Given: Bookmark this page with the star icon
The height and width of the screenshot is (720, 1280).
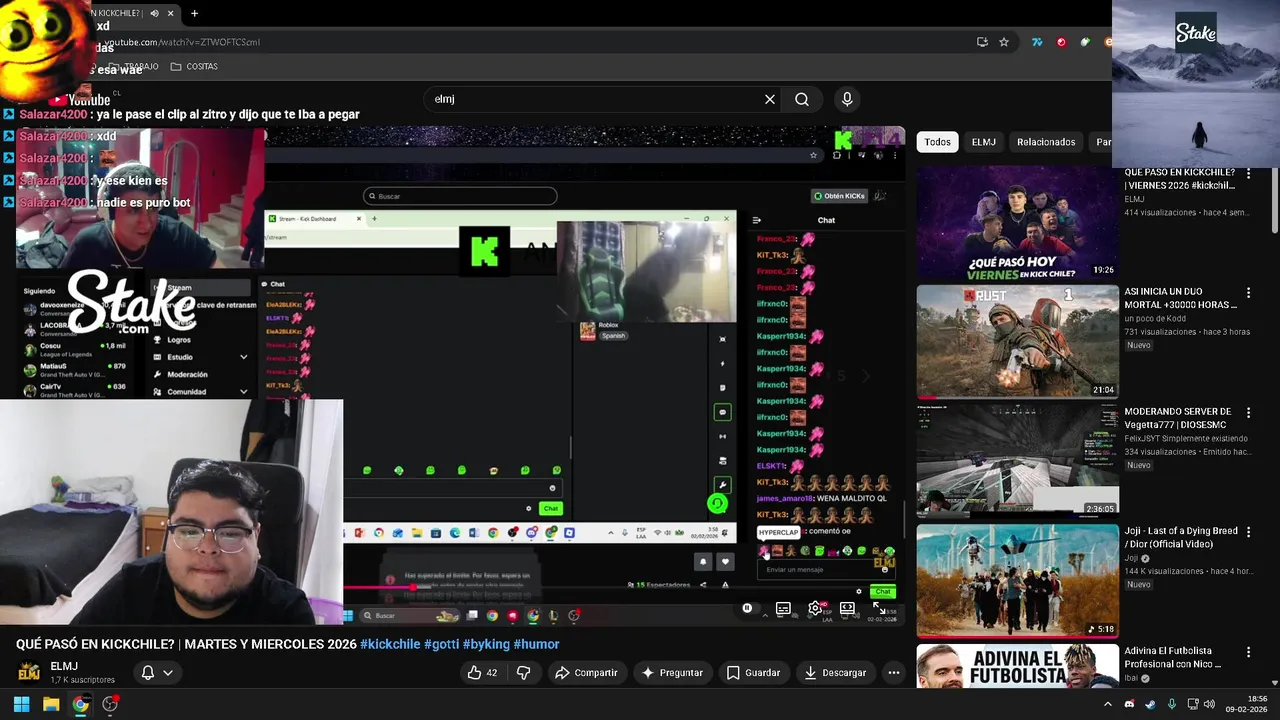Looking at the screenshot, I should [x=1004, y=42].
